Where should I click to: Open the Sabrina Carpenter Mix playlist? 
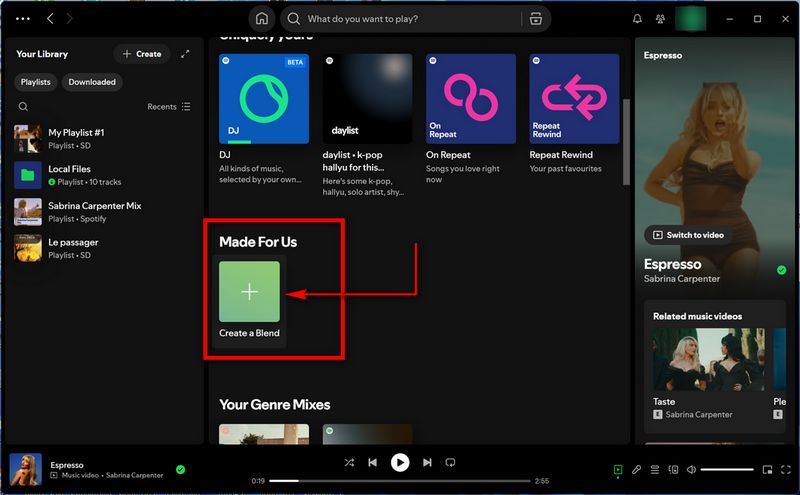click(104, 212)
